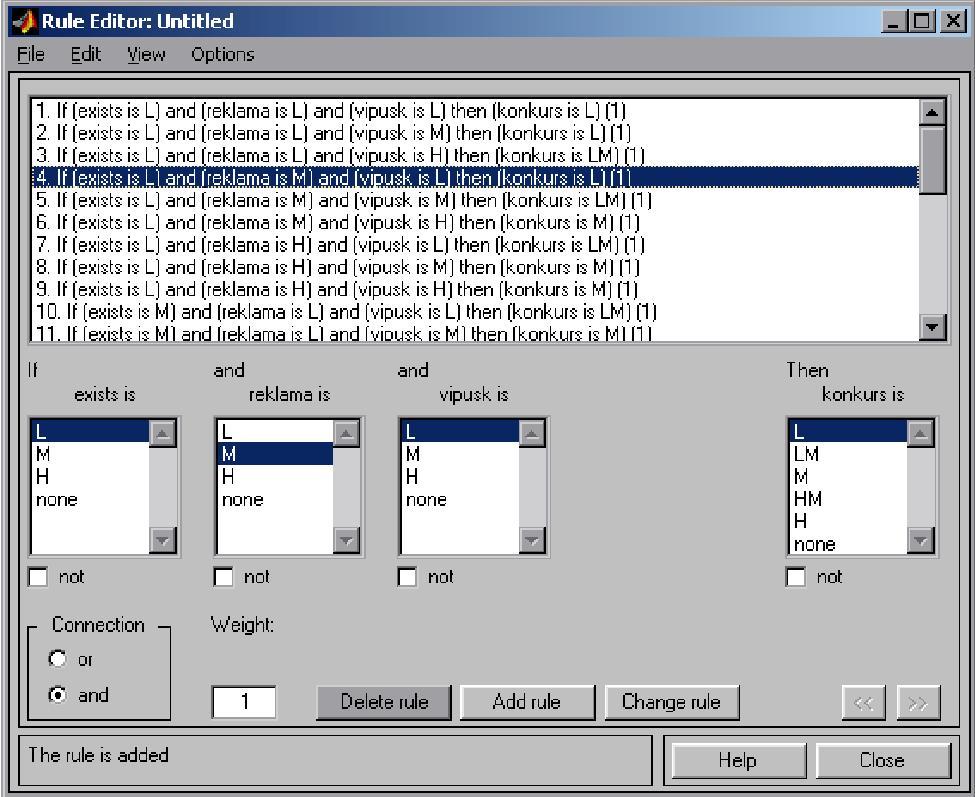Screen dimensions: 975x797
Task: Choose H in the reklama list
Action: point(228,477)
